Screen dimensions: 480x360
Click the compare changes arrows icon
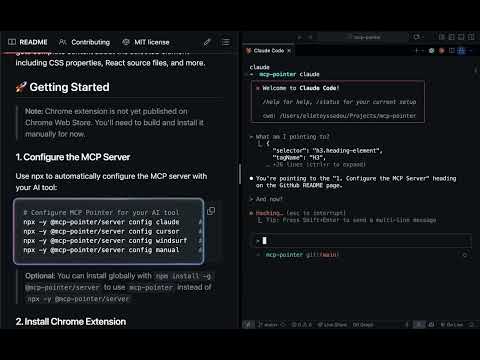[419, 51]
